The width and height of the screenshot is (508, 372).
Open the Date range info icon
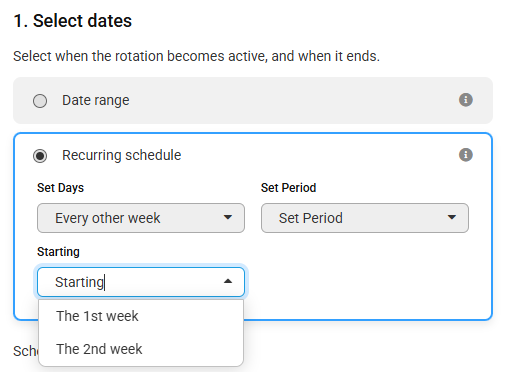click(x=466, y=100)
